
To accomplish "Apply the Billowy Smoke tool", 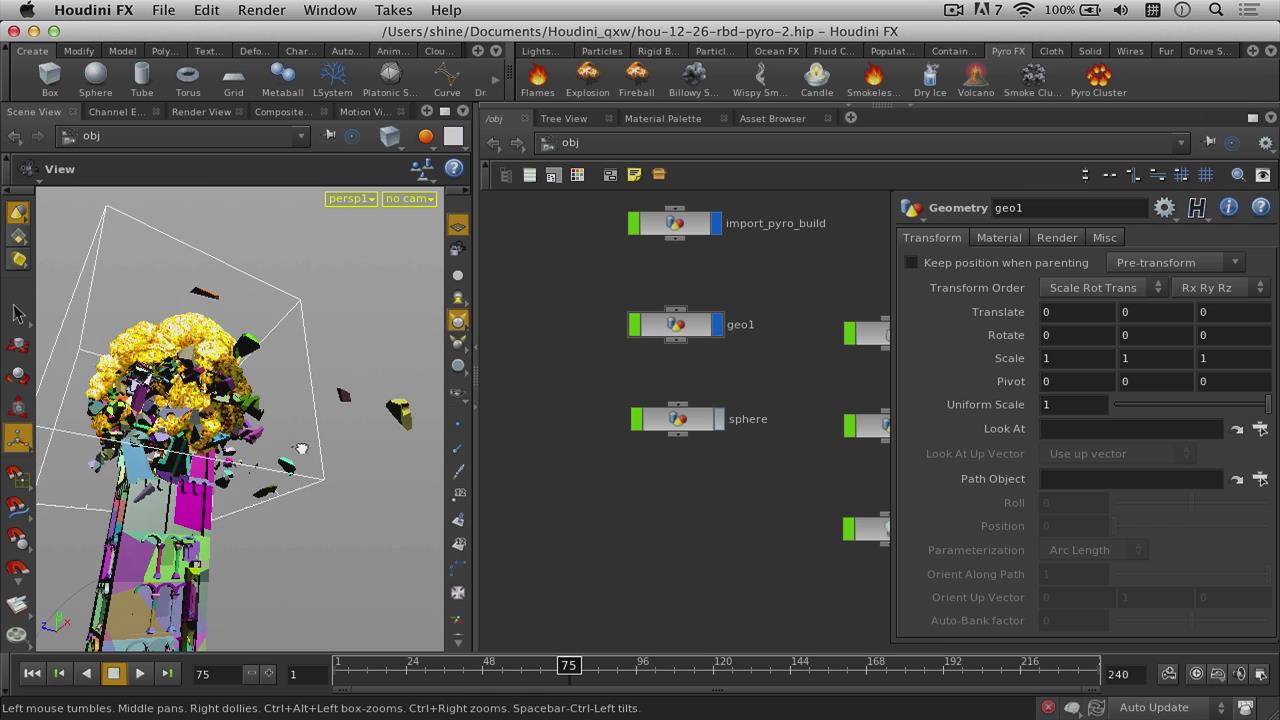I will click(693, 80).
